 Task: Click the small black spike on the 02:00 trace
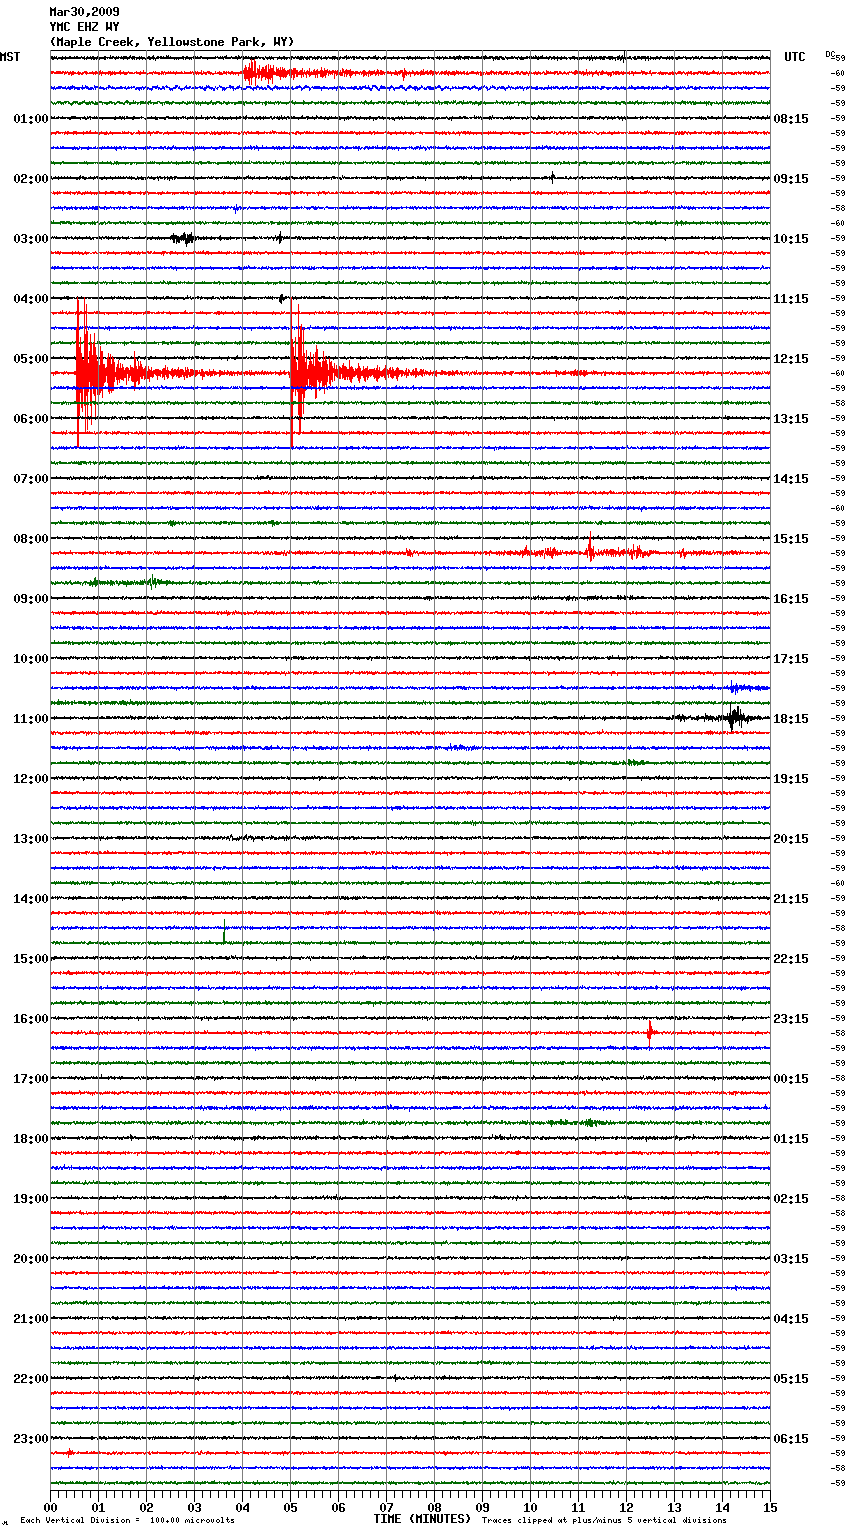(552, 177)
